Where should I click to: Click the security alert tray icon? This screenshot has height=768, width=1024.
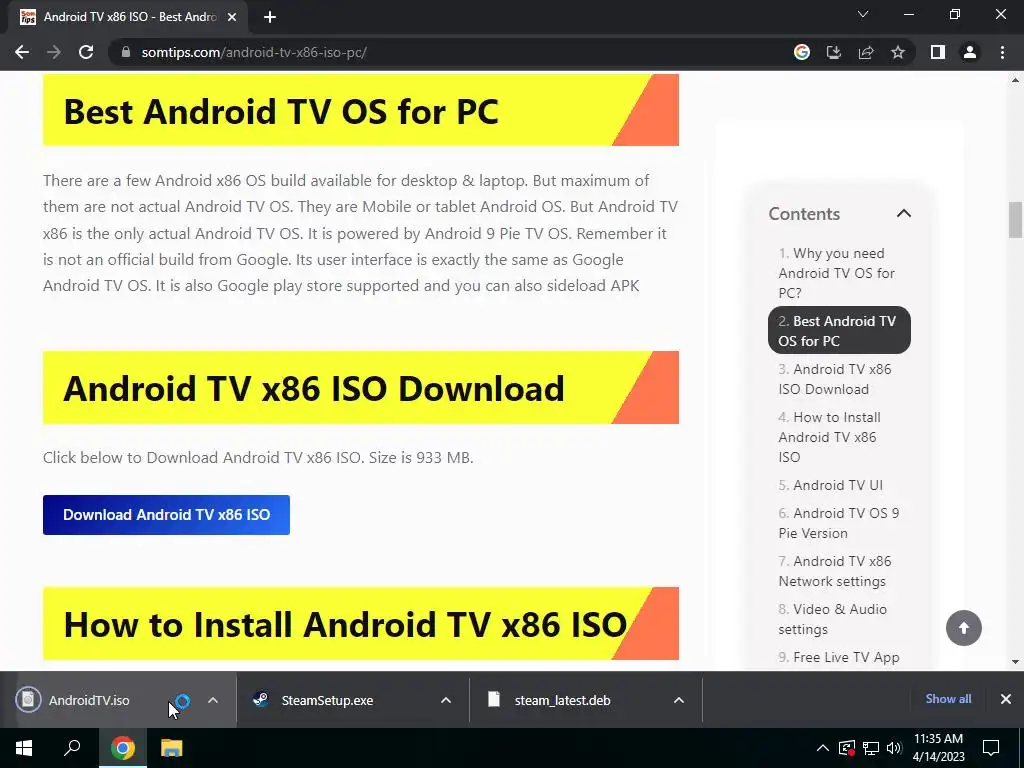847,748
